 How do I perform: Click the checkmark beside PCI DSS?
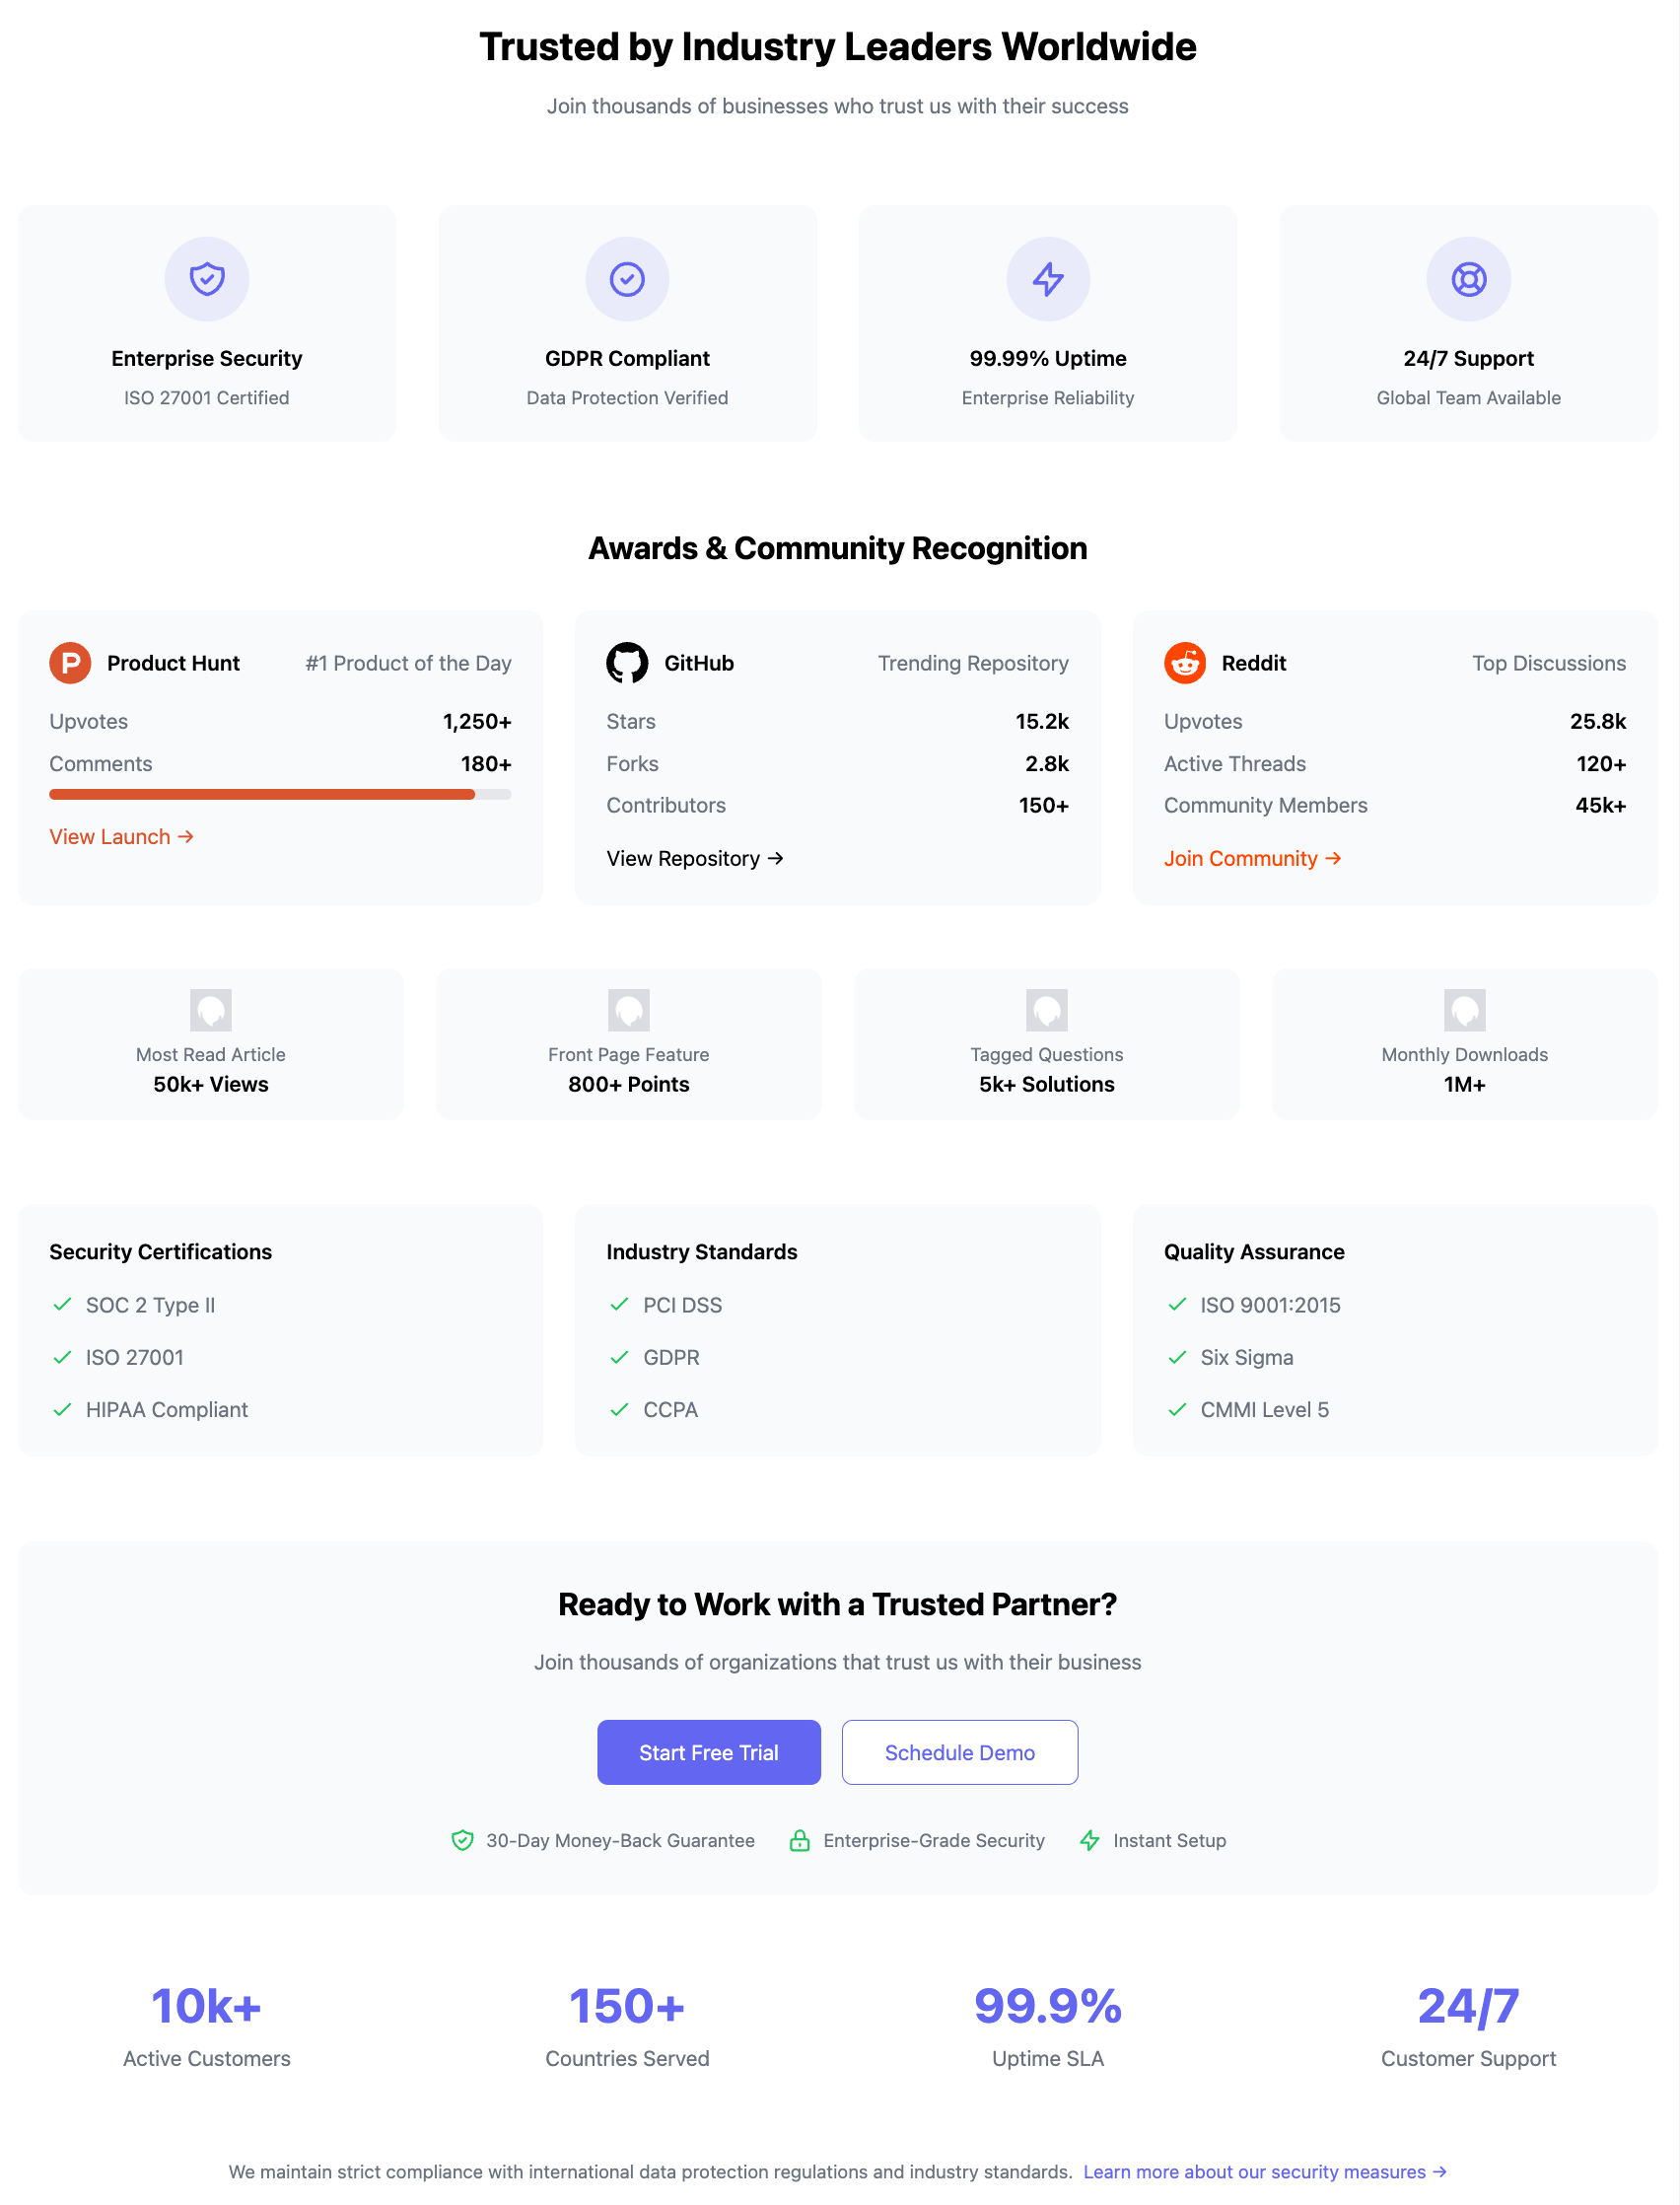click(x=619, y=1304)
